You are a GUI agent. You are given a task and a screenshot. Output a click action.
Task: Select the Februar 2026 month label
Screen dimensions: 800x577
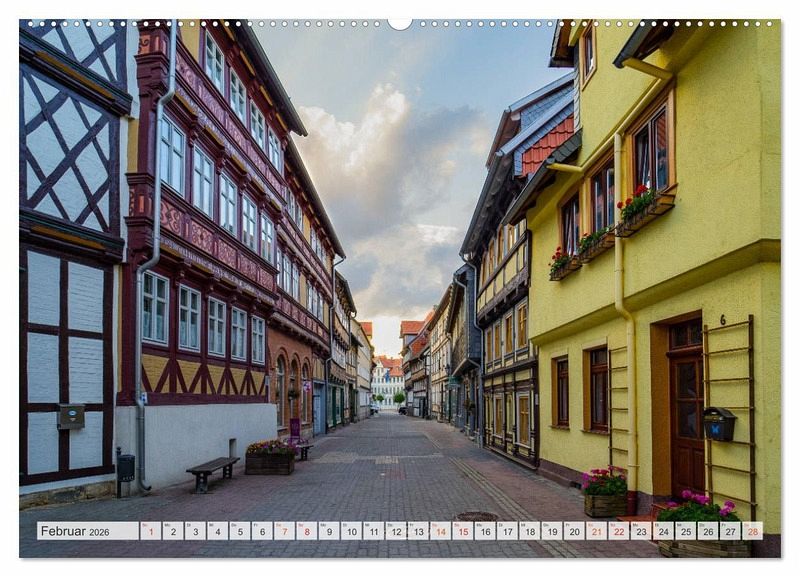(88, 531)
